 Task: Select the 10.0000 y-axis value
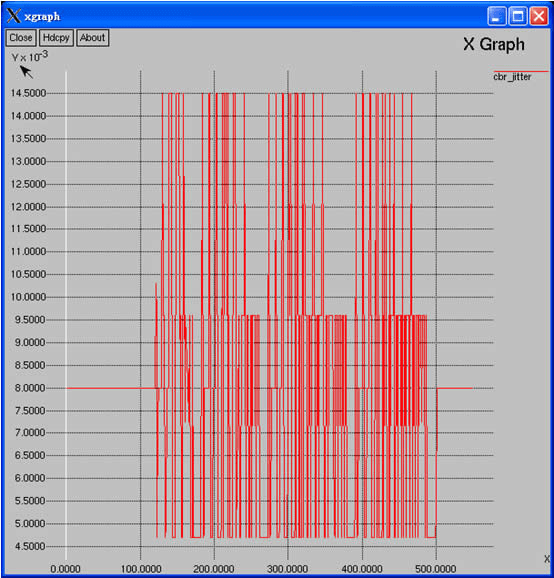tap(28, 297)
